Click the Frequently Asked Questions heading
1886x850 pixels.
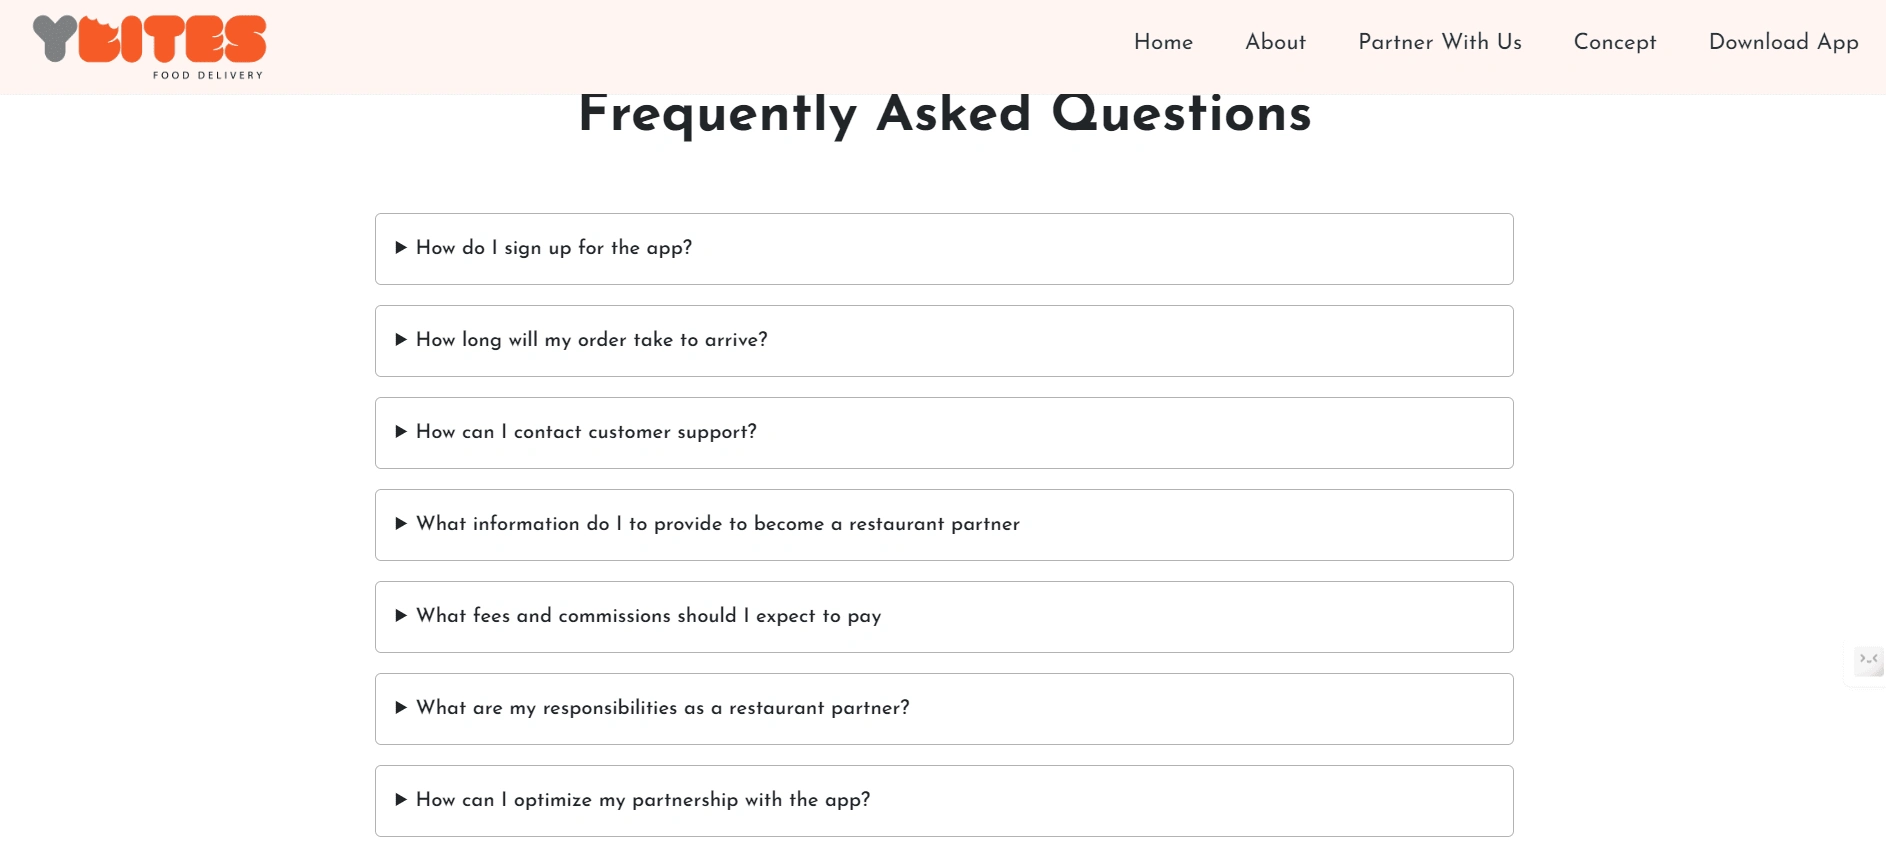(944, 114)
